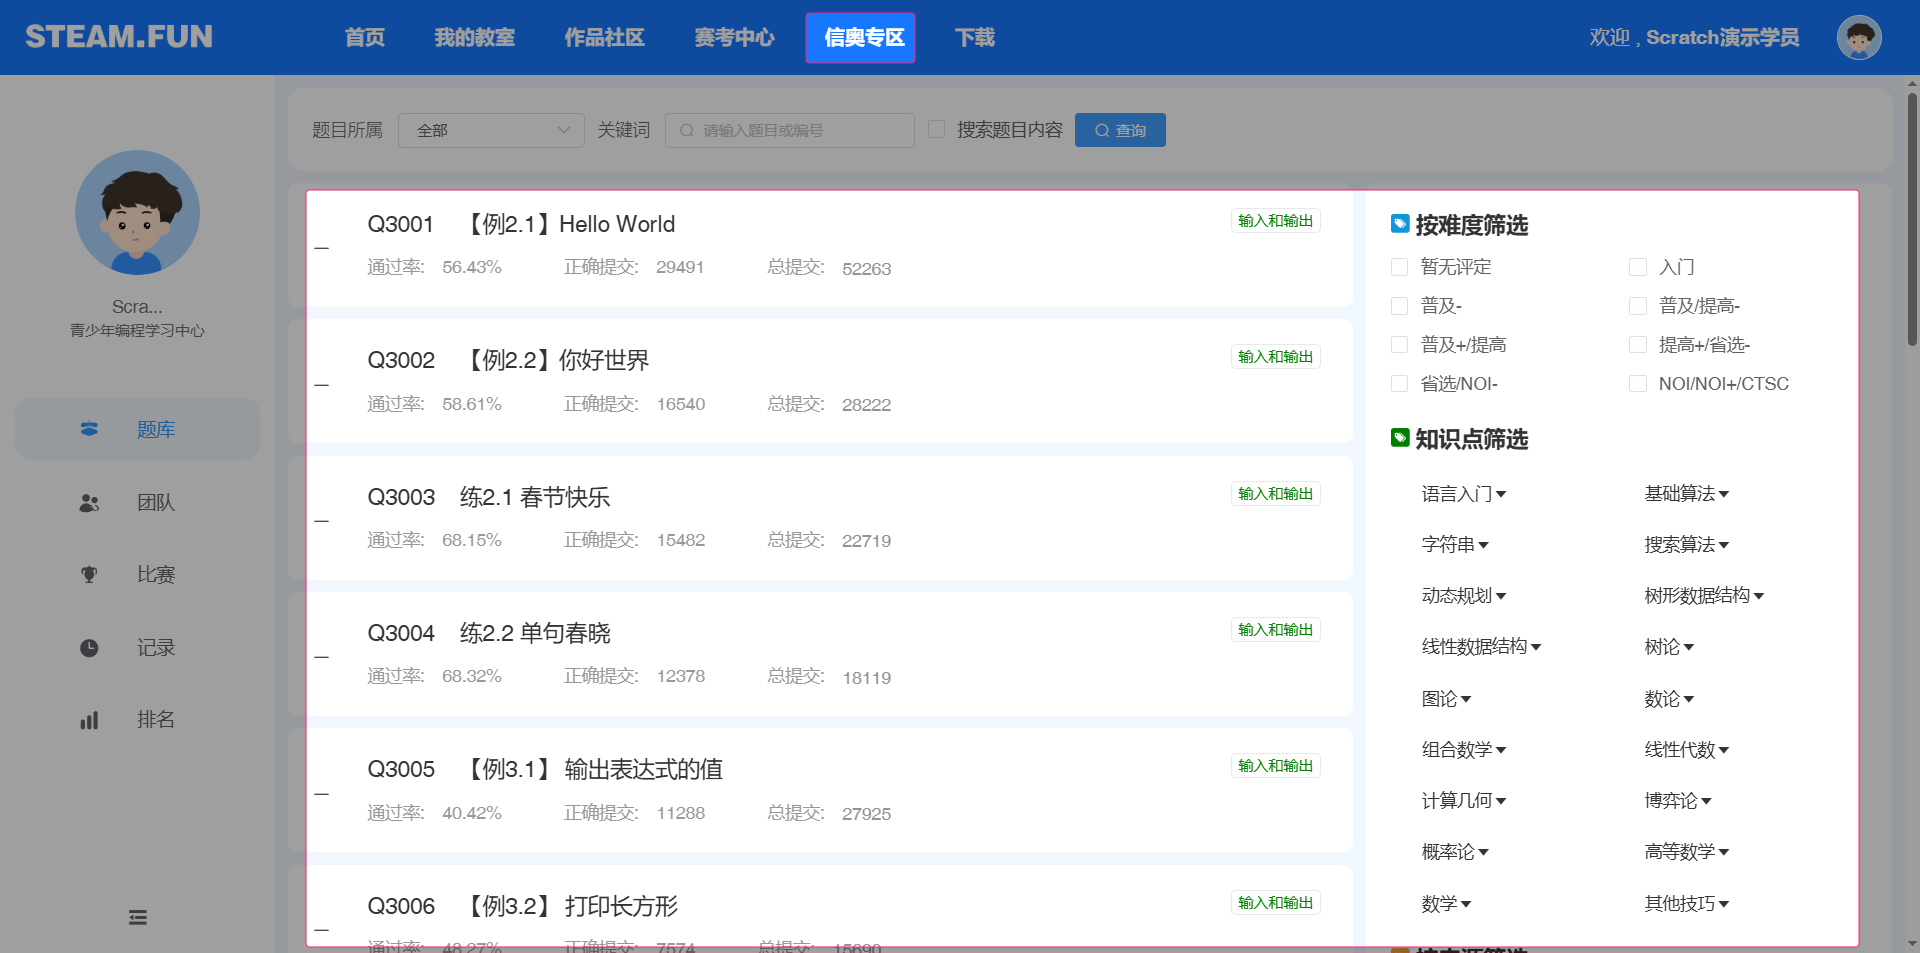
Task: Check the 普及+/提高 difficulty box
Action: 1400,345
